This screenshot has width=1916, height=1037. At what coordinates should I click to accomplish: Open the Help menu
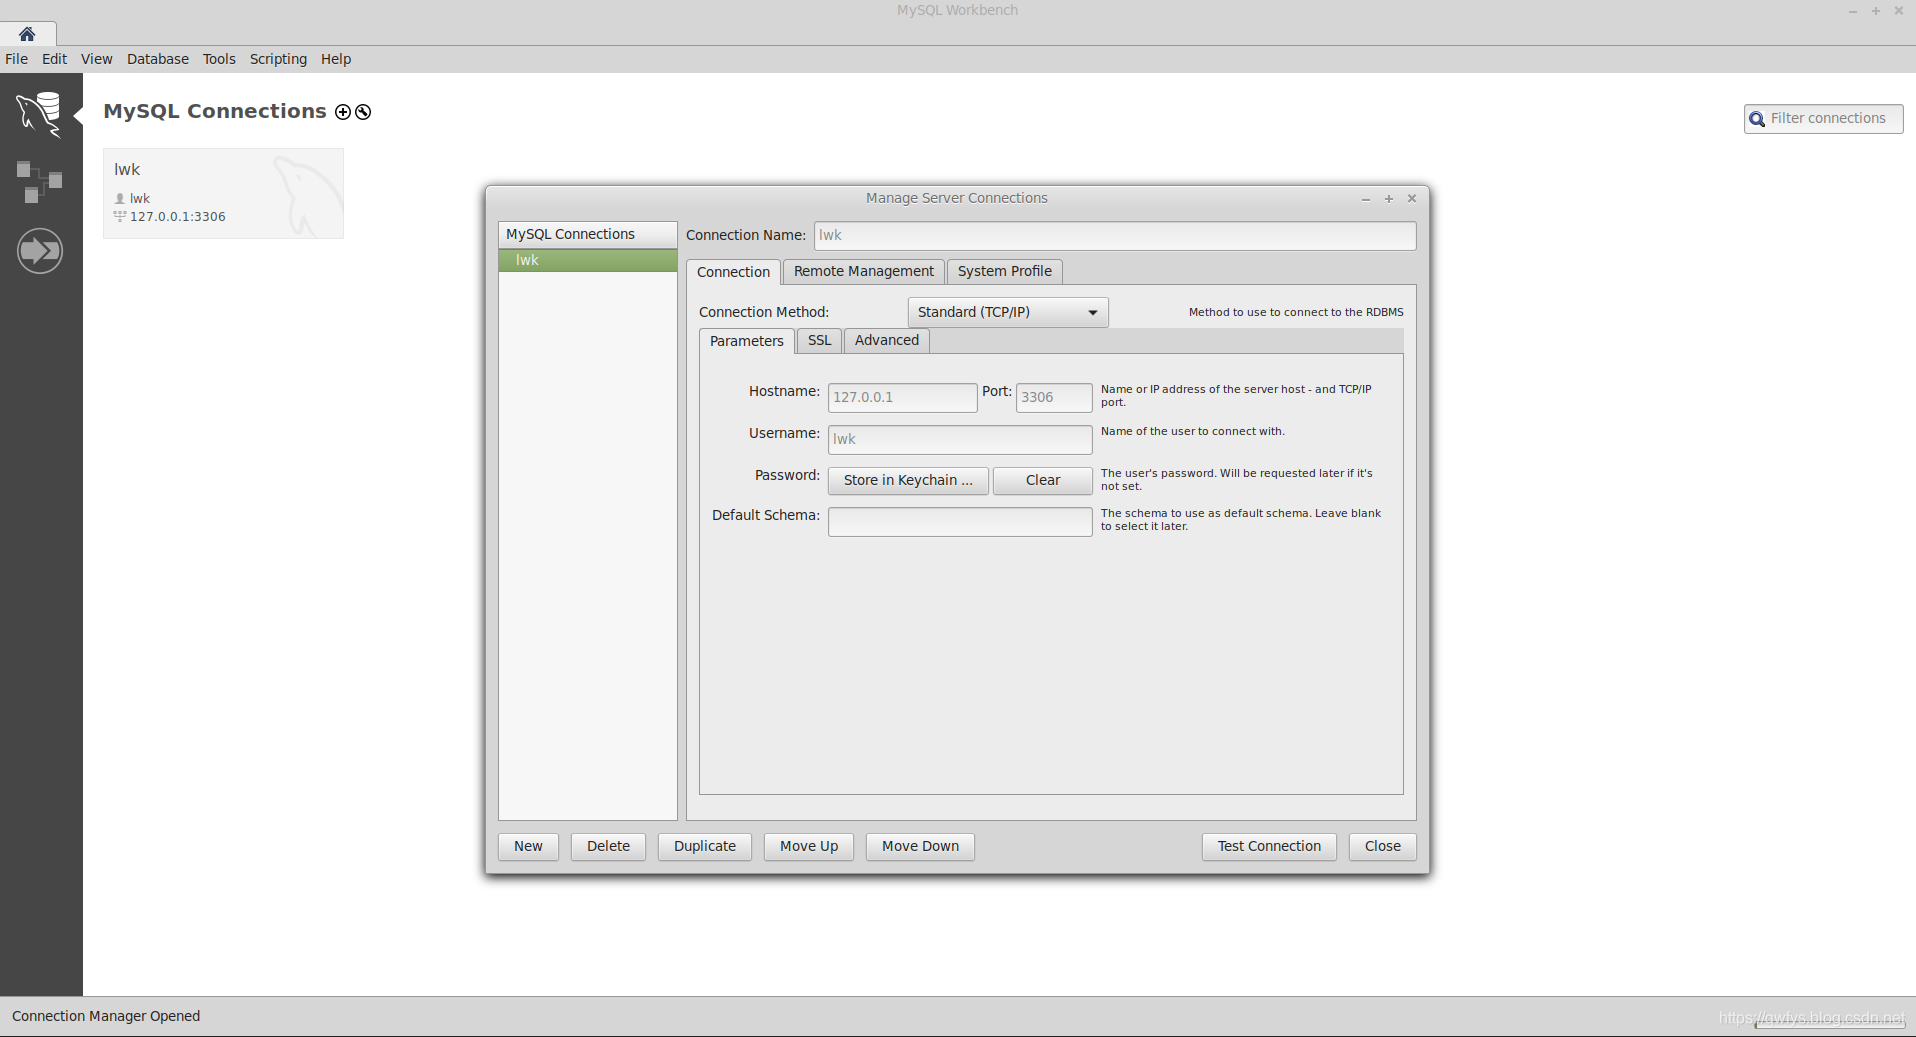(x=336, y=59)
